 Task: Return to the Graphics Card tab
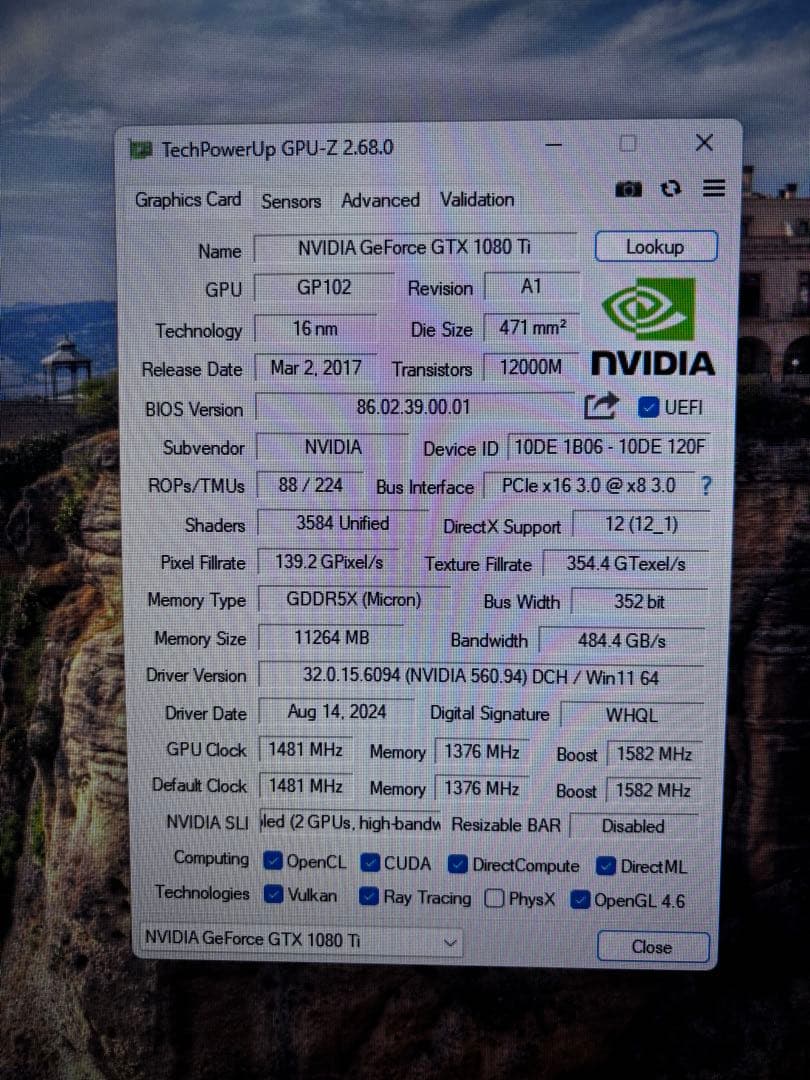click(x=187, y=200)
